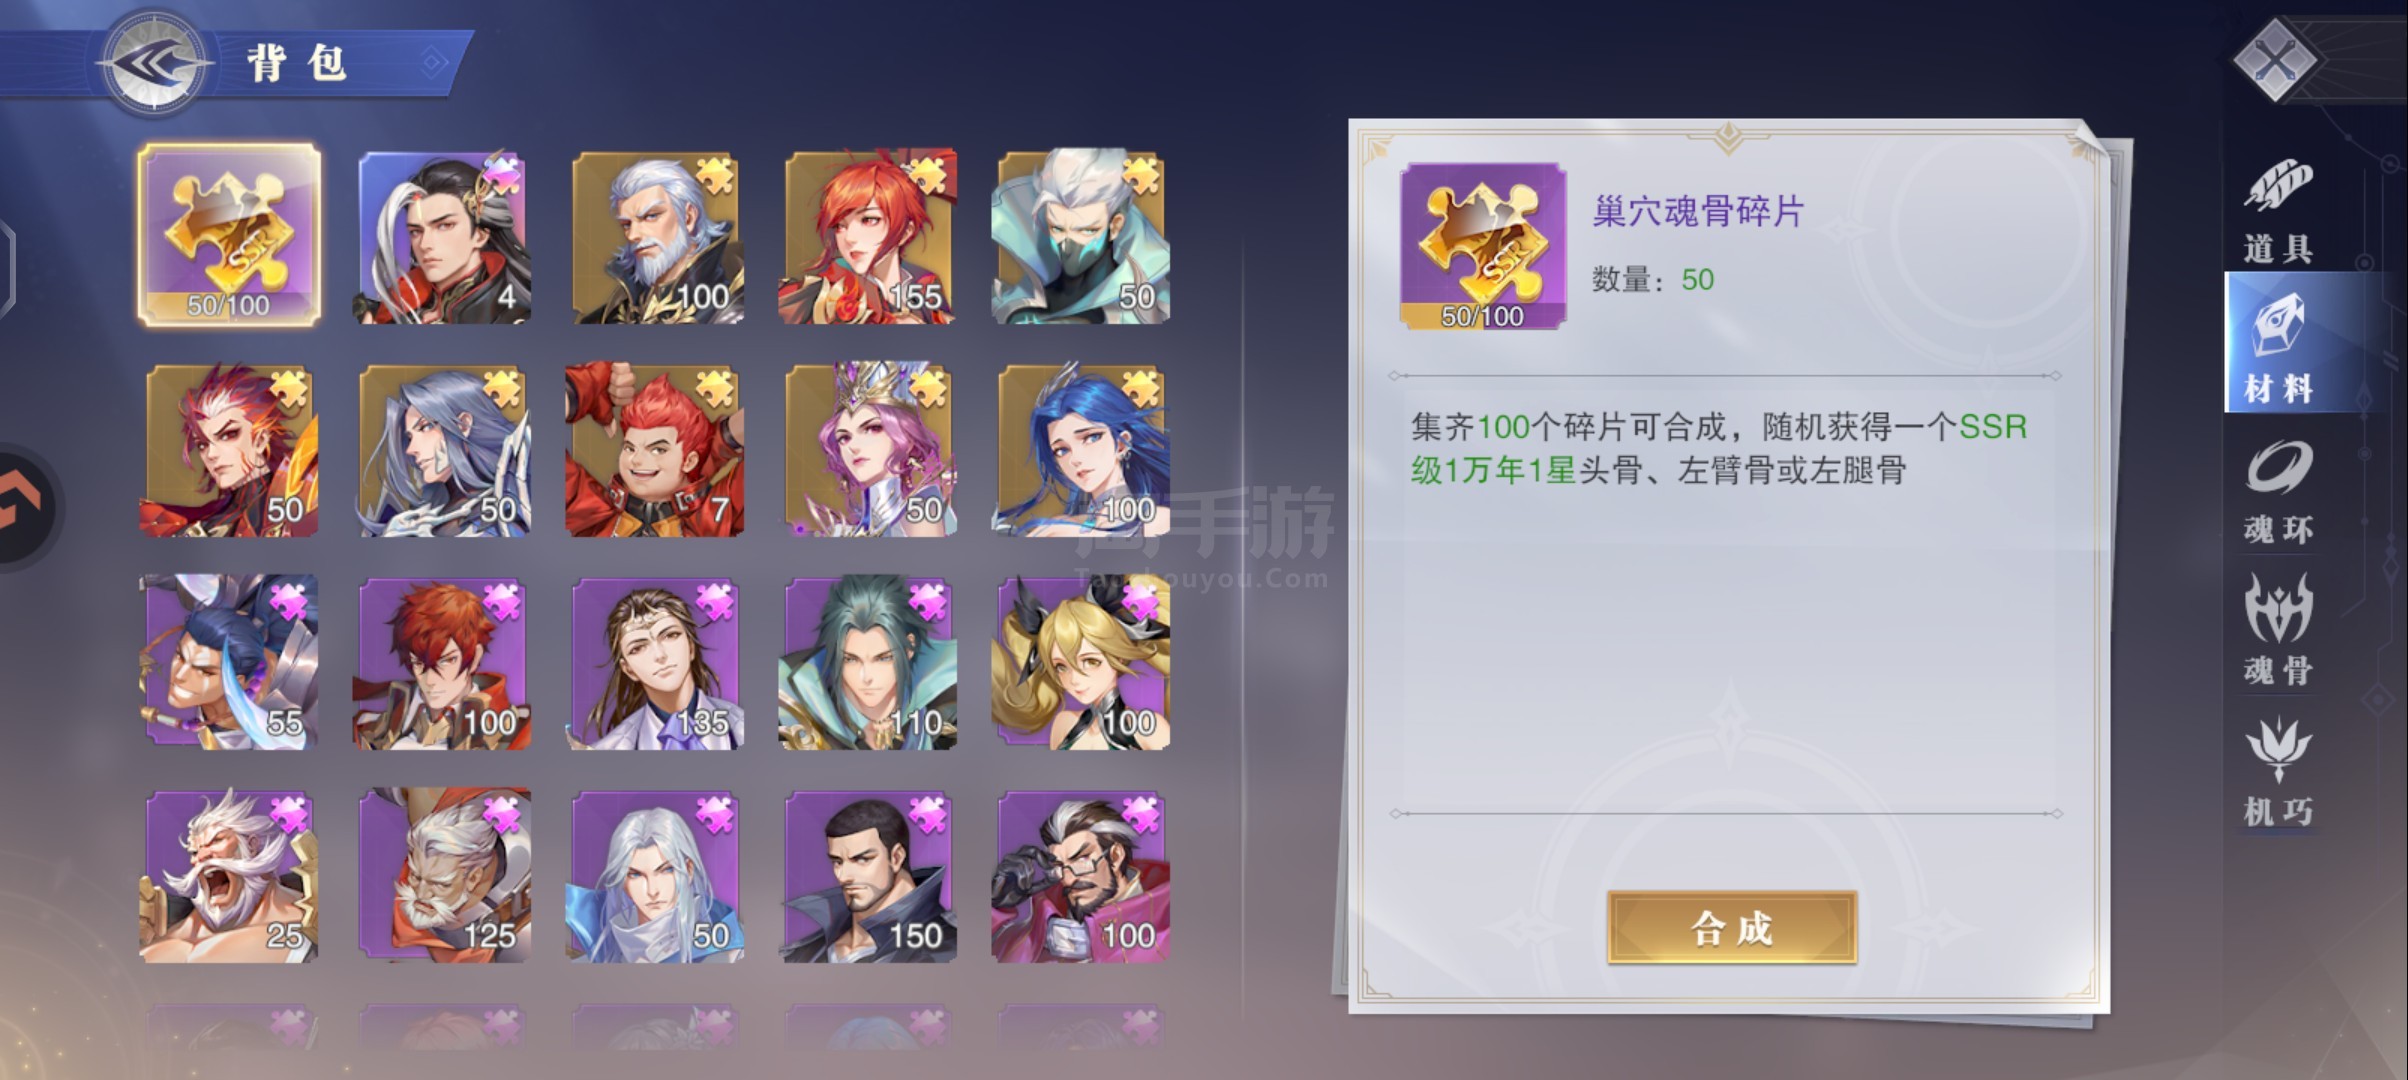The image size is (2408, 1080).
Task: Select the shouting white-bearded hero fragment 25
Action: (x=230, y=876)
